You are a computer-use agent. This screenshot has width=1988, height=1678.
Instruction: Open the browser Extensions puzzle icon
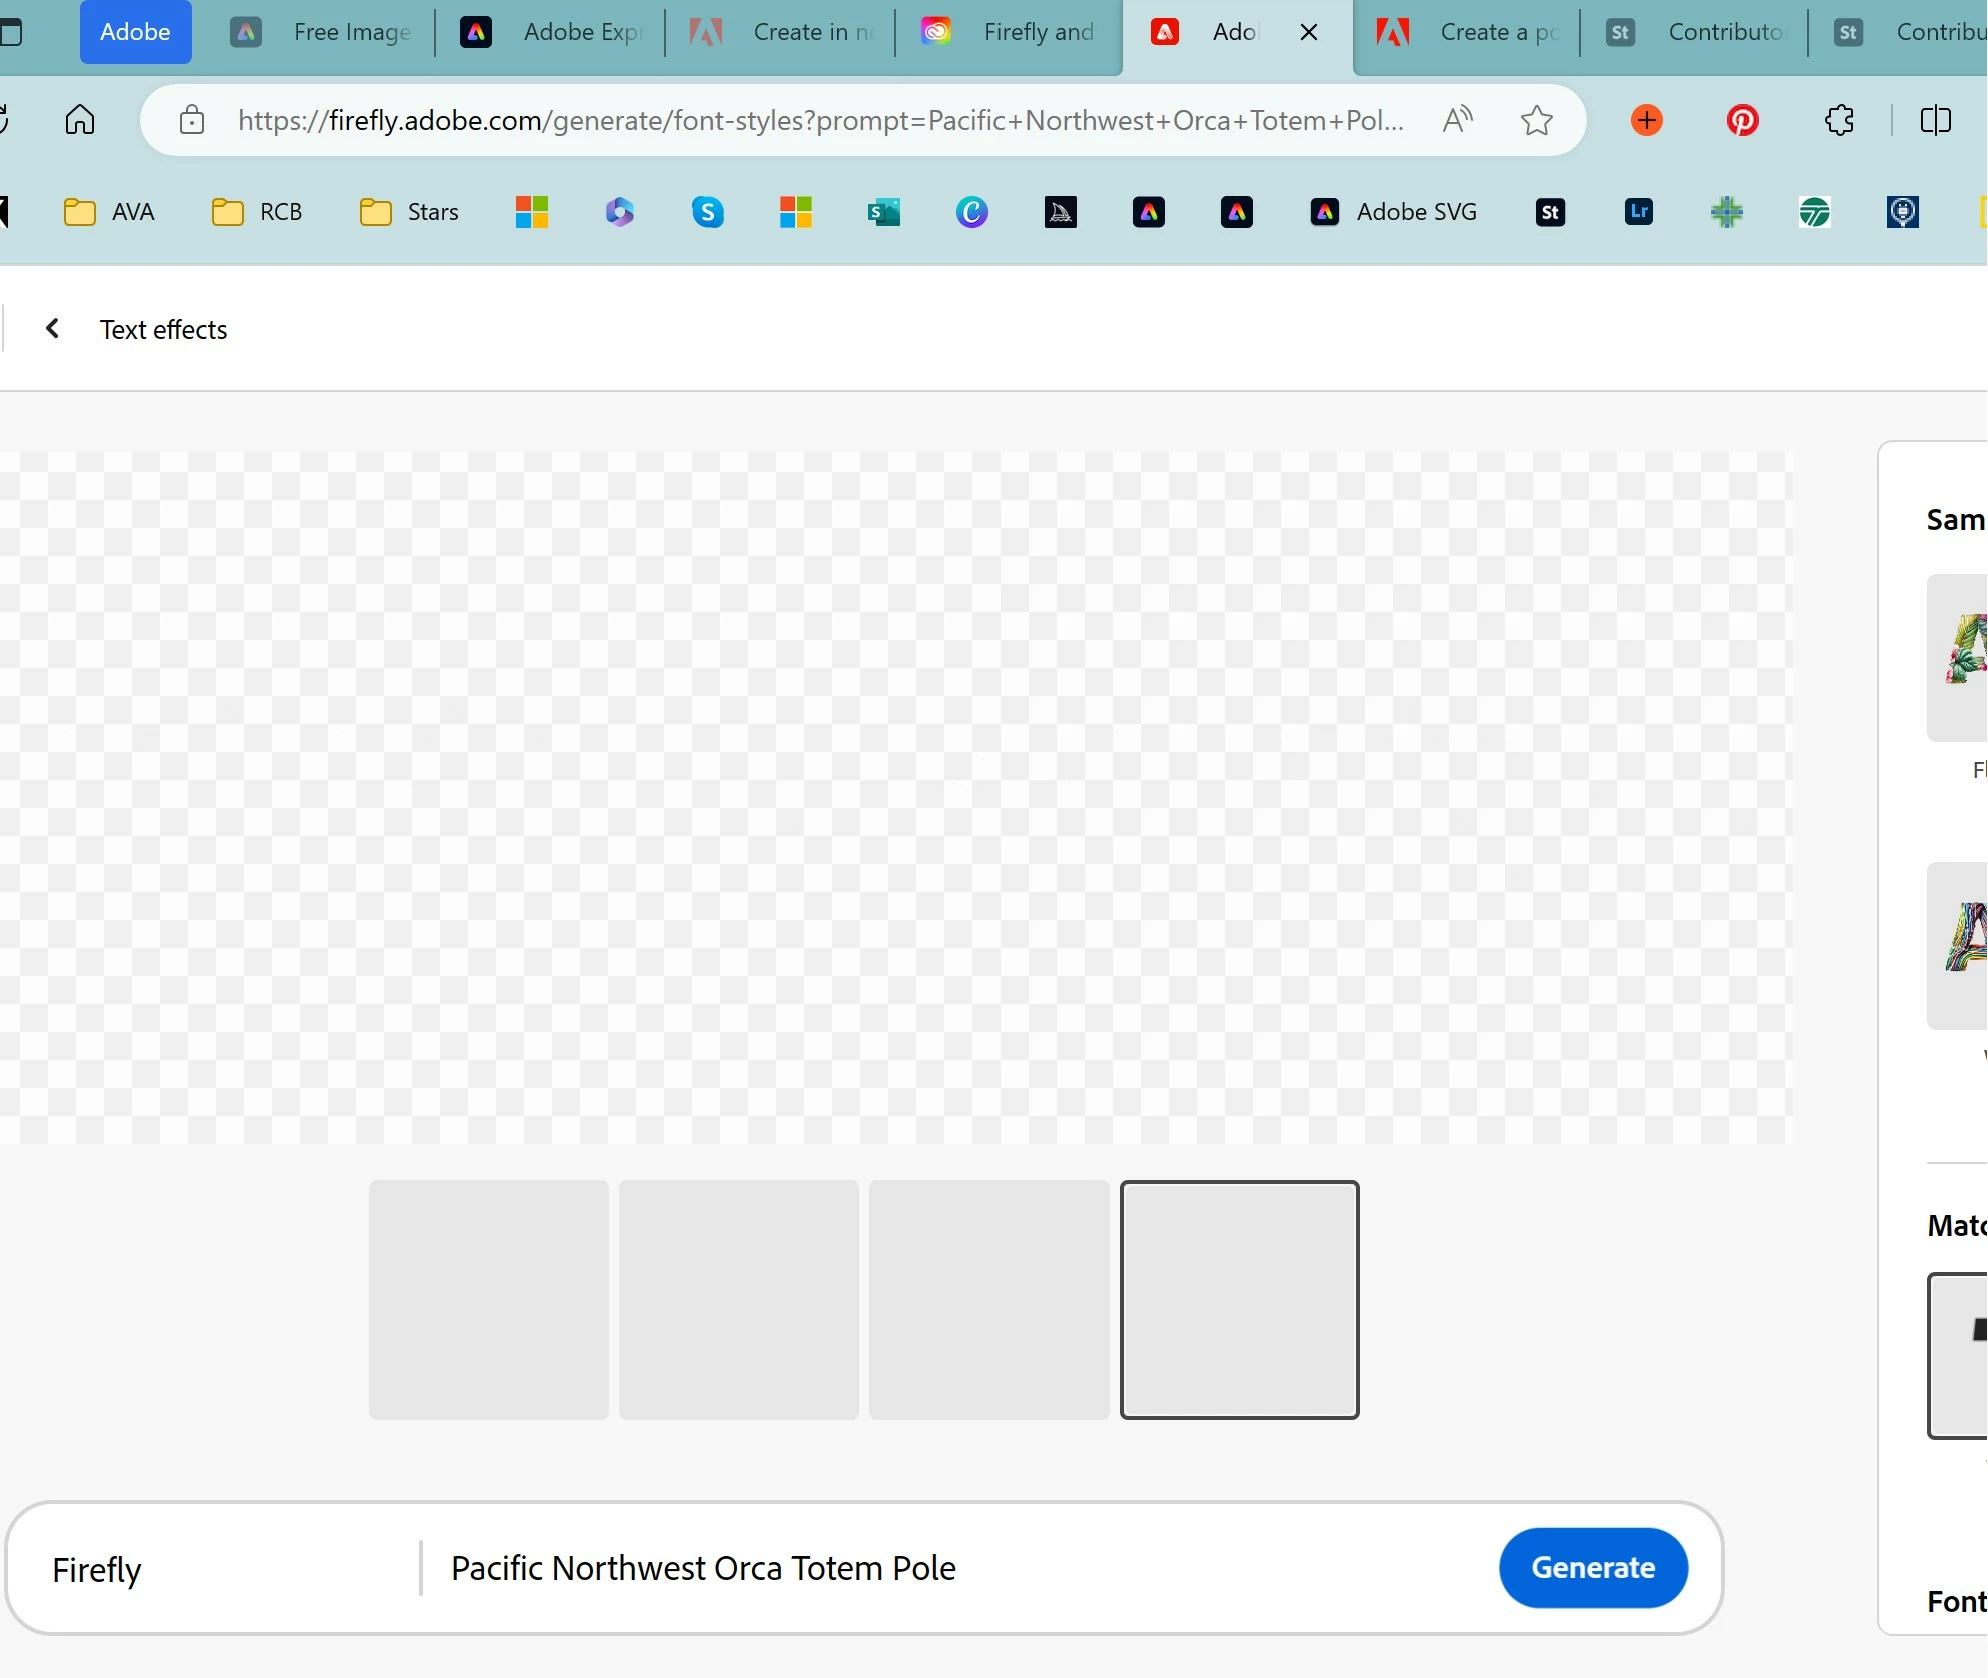coord(1839,120)
